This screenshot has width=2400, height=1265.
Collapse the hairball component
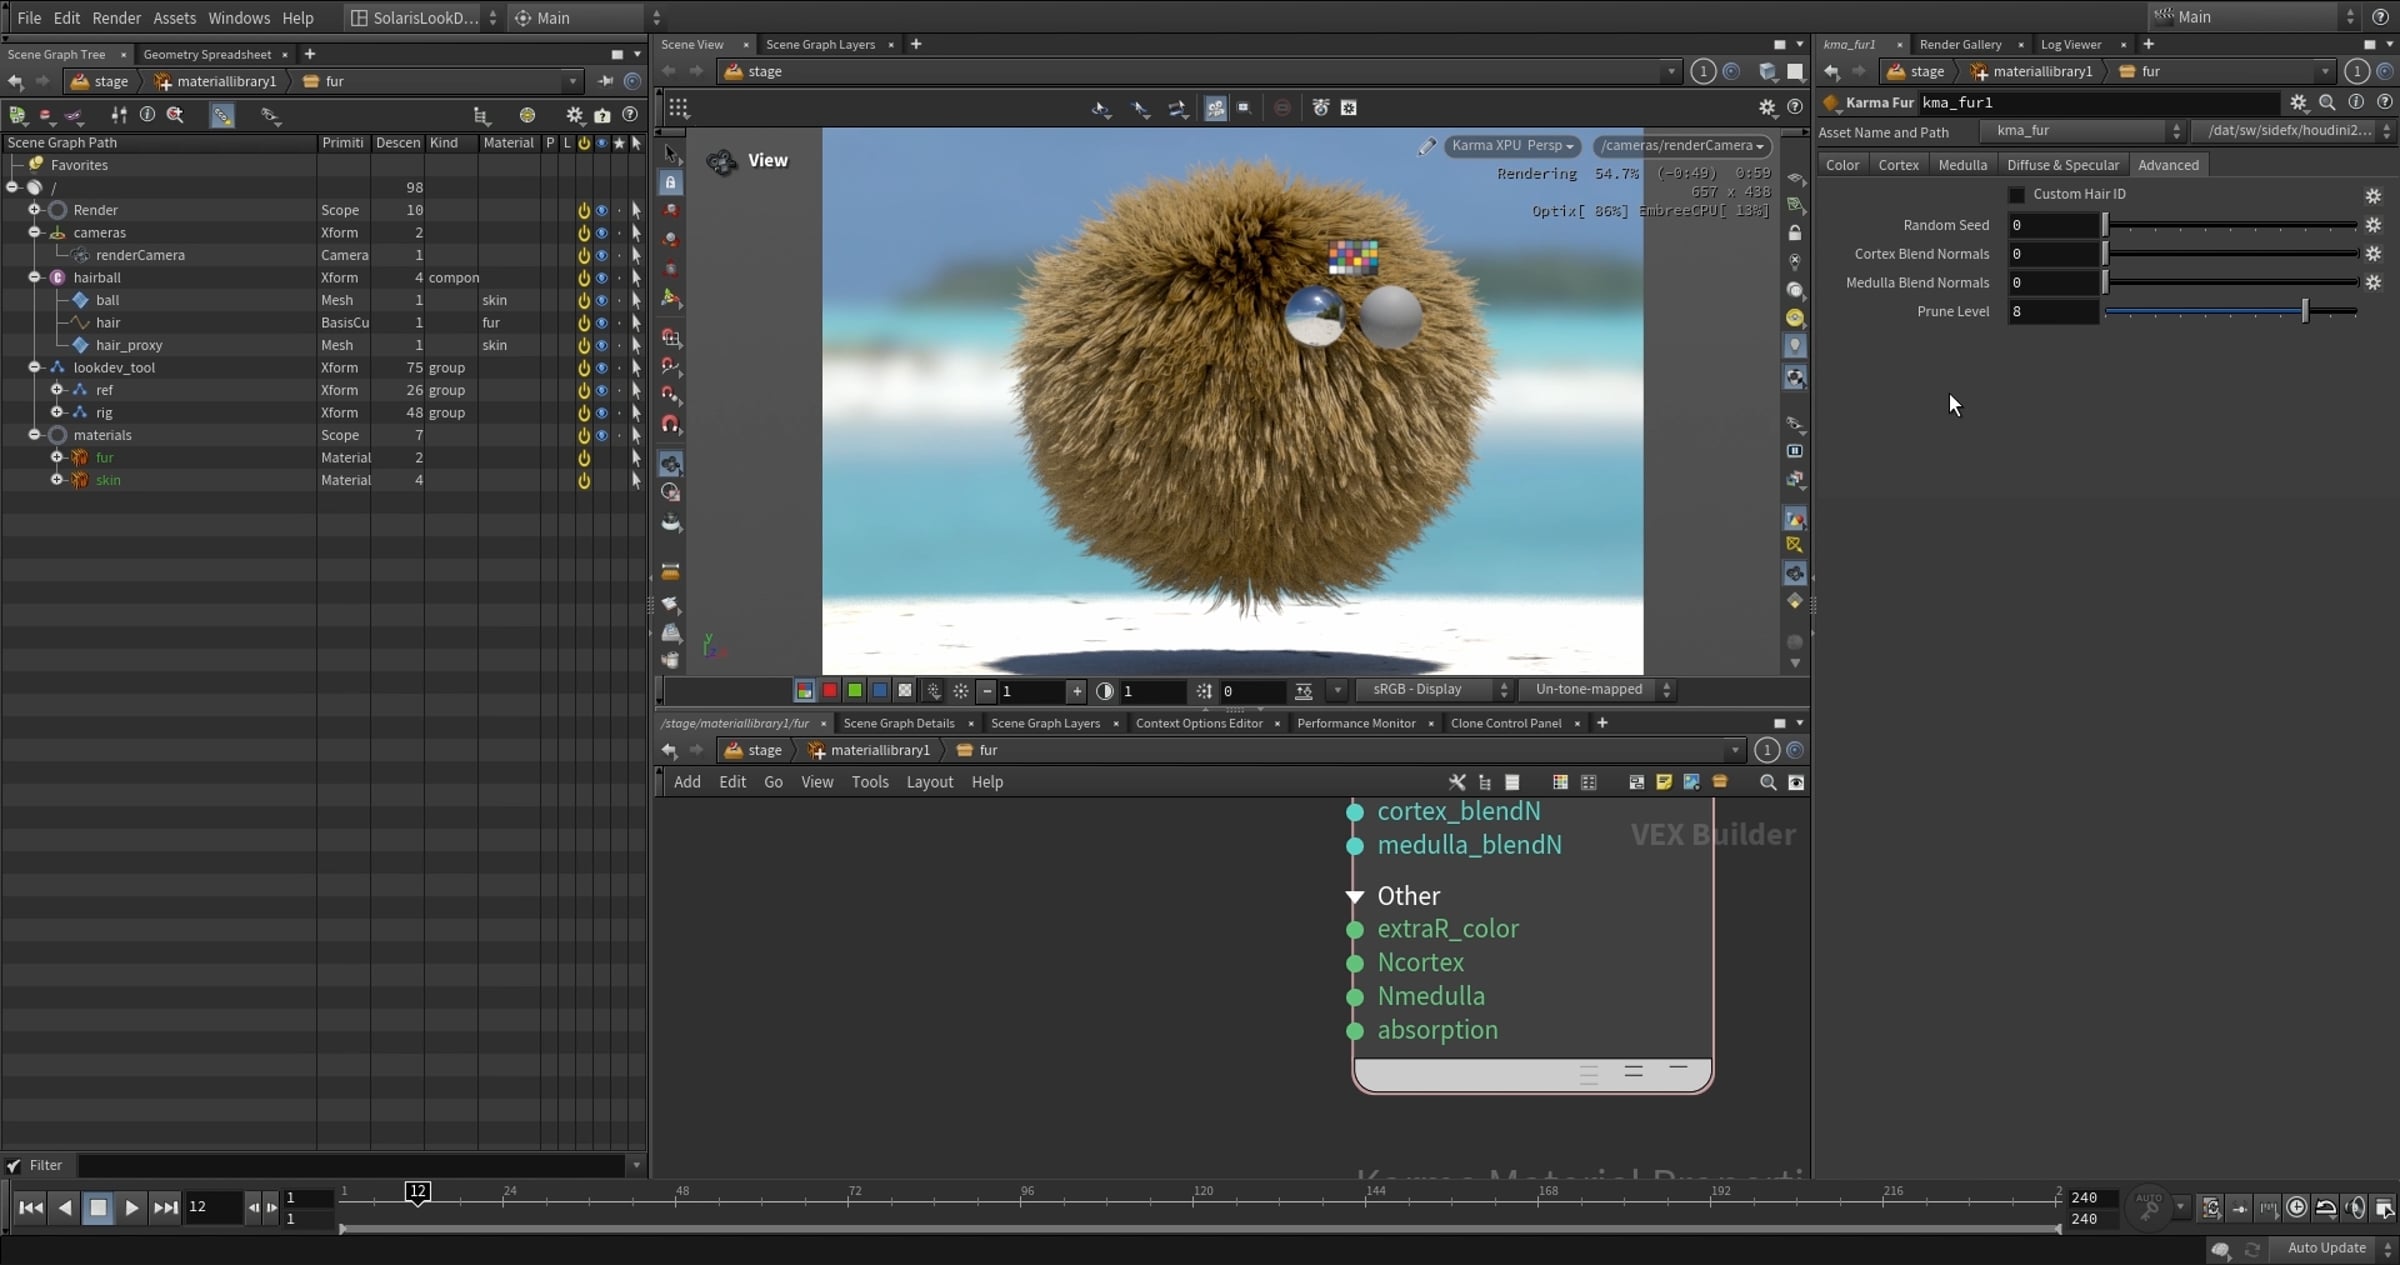coord(34,278)
